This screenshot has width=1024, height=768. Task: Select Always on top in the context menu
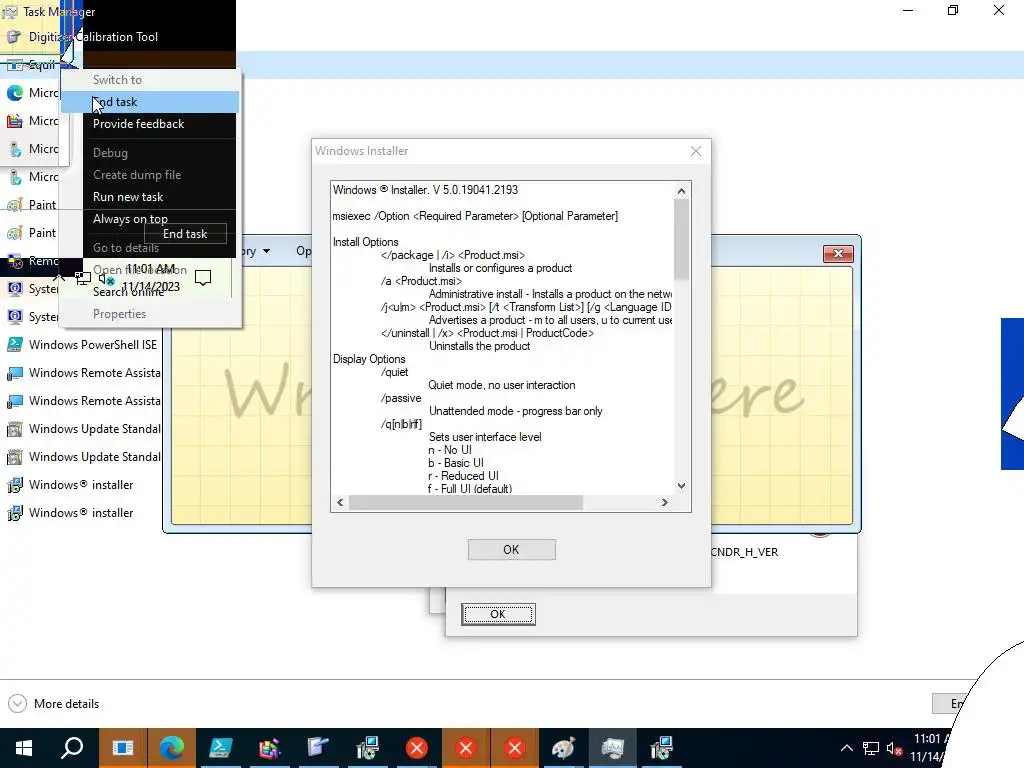[130, 219]
